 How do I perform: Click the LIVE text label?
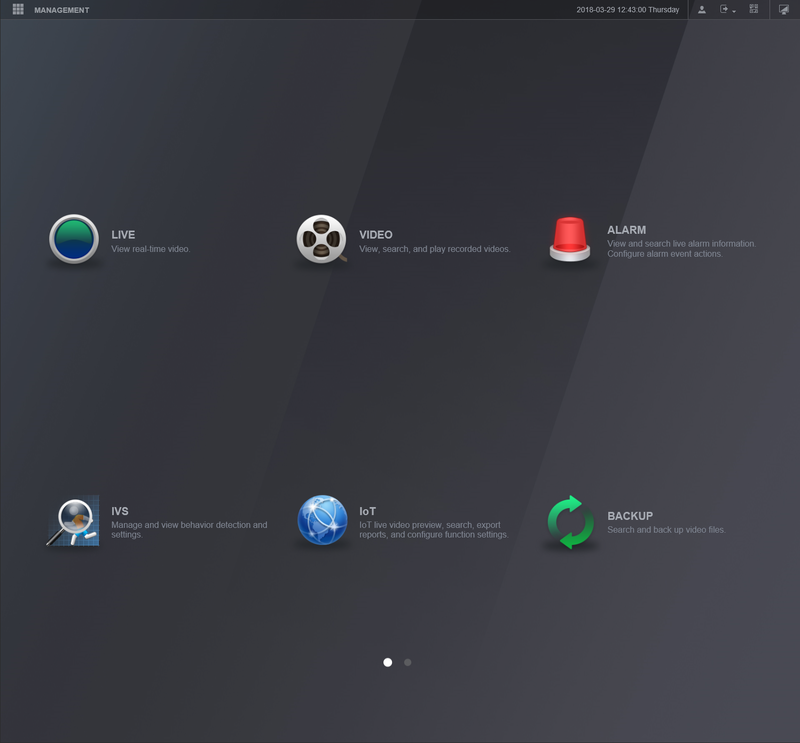pos(122,234)
